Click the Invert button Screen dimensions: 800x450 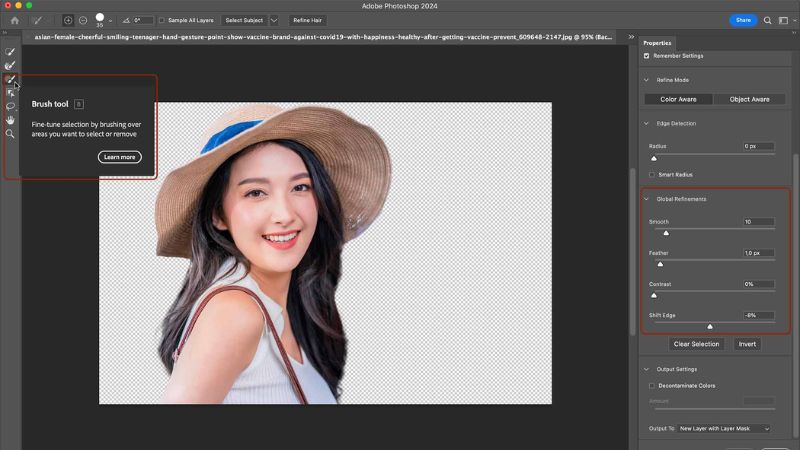(x=747, y=344)
